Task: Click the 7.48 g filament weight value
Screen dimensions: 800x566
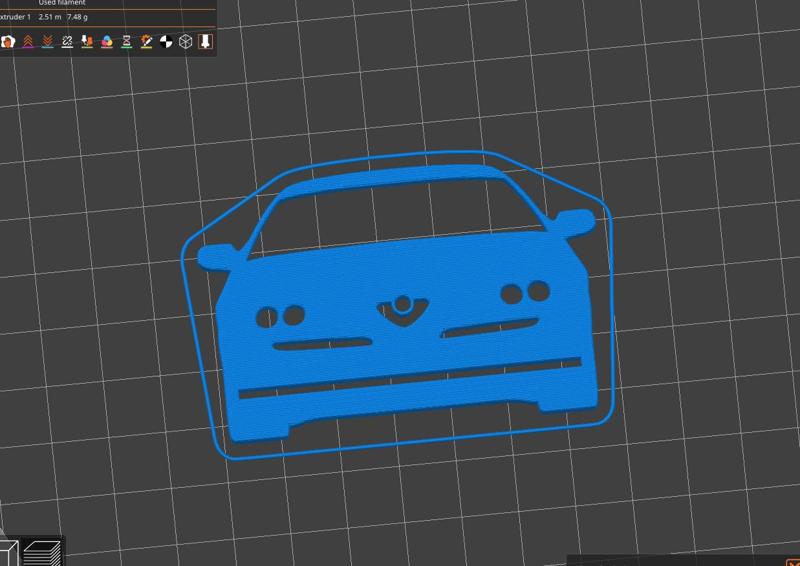Action: tap(78, 17)
